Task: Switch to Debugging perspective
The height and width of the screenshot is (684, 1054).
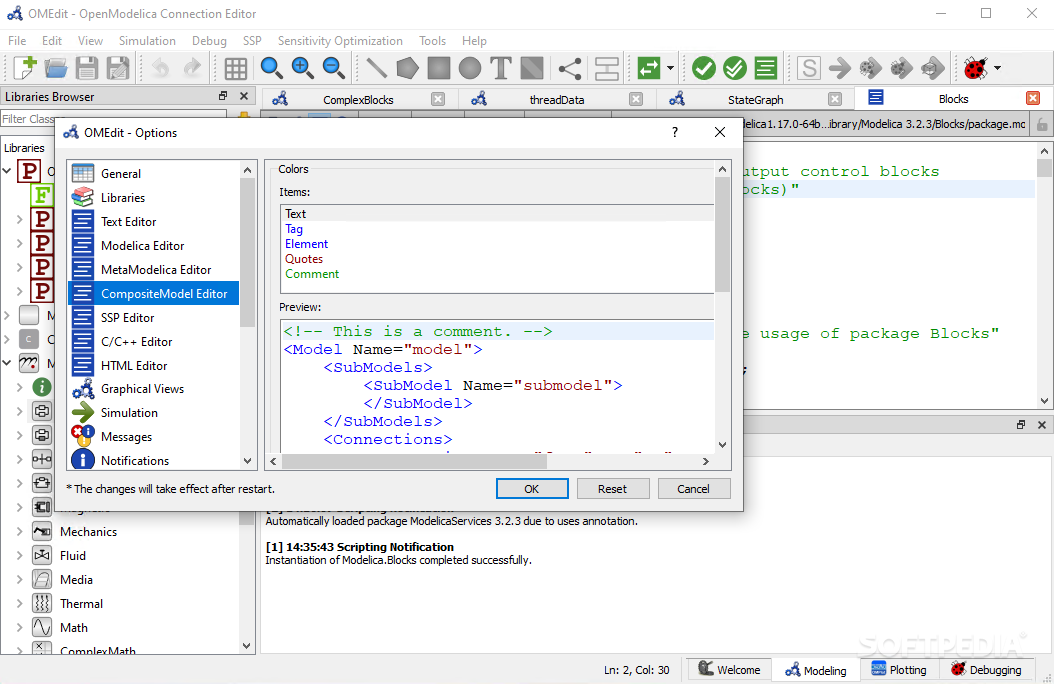Action: click(986, 670)
